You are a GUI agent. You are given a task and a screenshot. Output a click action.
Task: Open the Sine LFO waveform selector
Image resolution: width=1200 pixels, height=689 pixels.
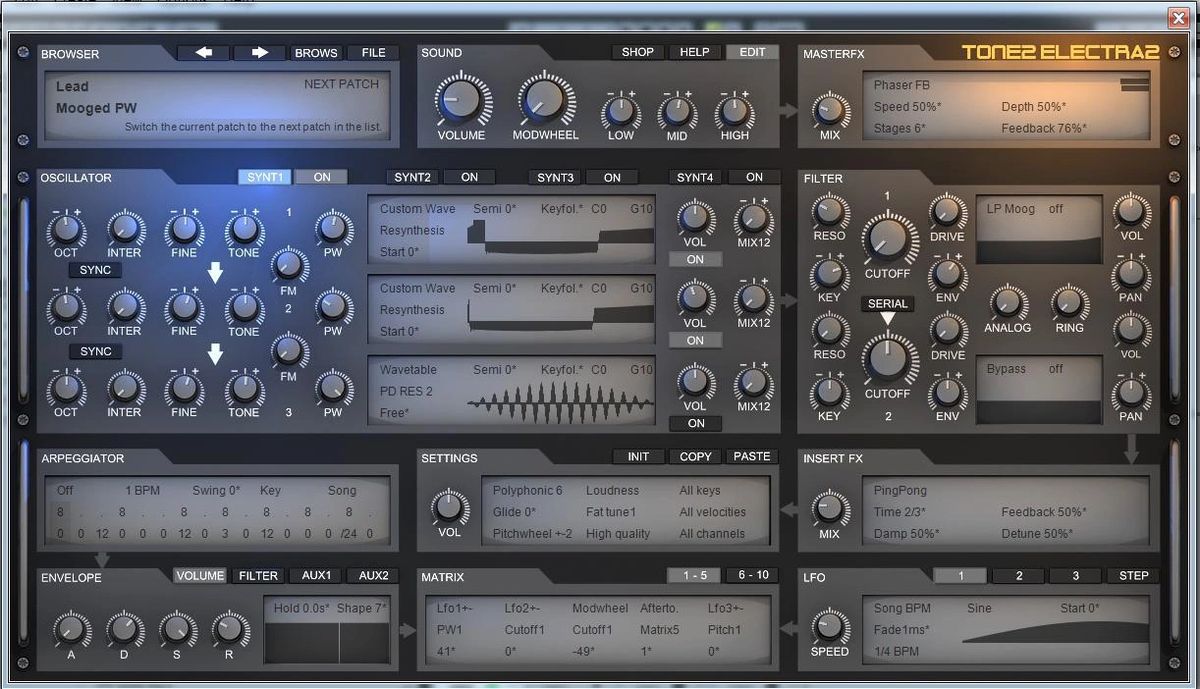click(978, 607)
